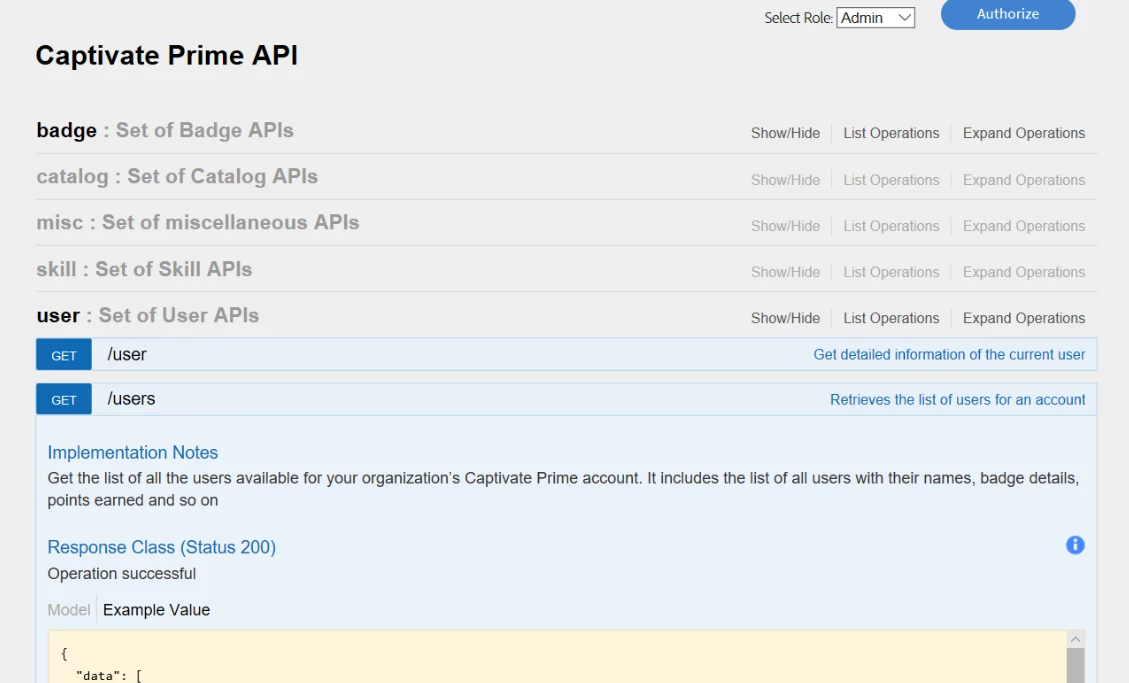Click List Operations for the user section
1129x683 pixels.
[x=891, y=318]
